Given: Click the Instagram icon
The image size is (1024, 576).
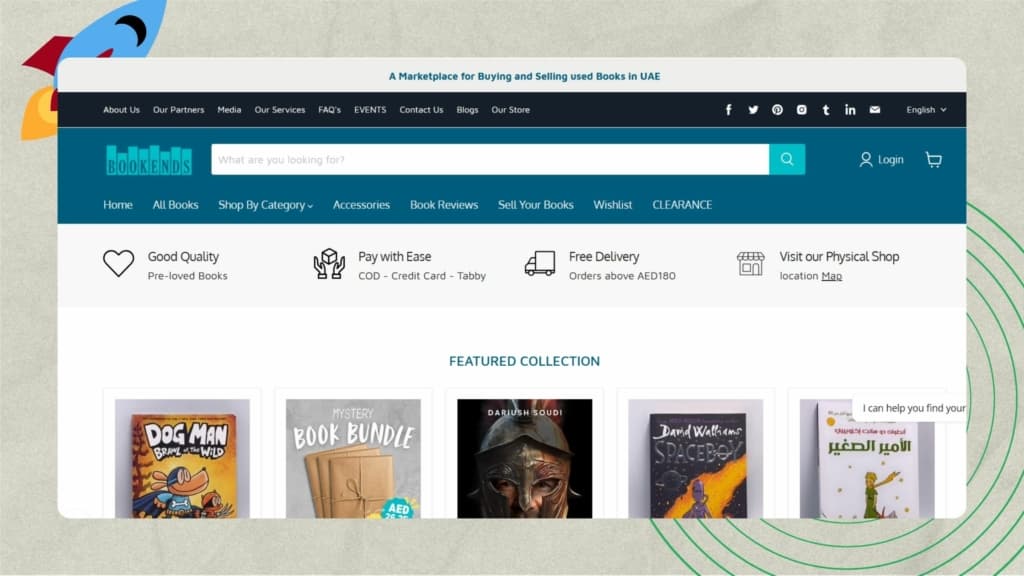Looking at the screenshot, I should point(801,110).
